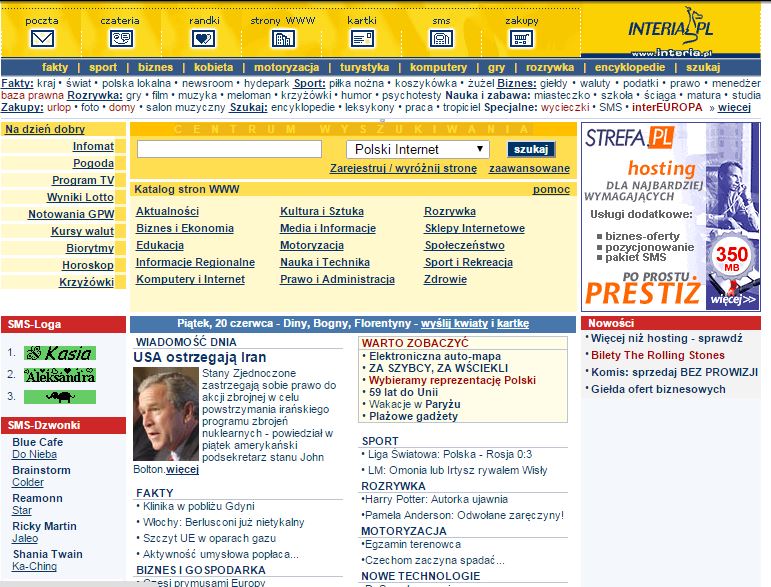Click the strony WWW building icon

(x=283, y=39)
